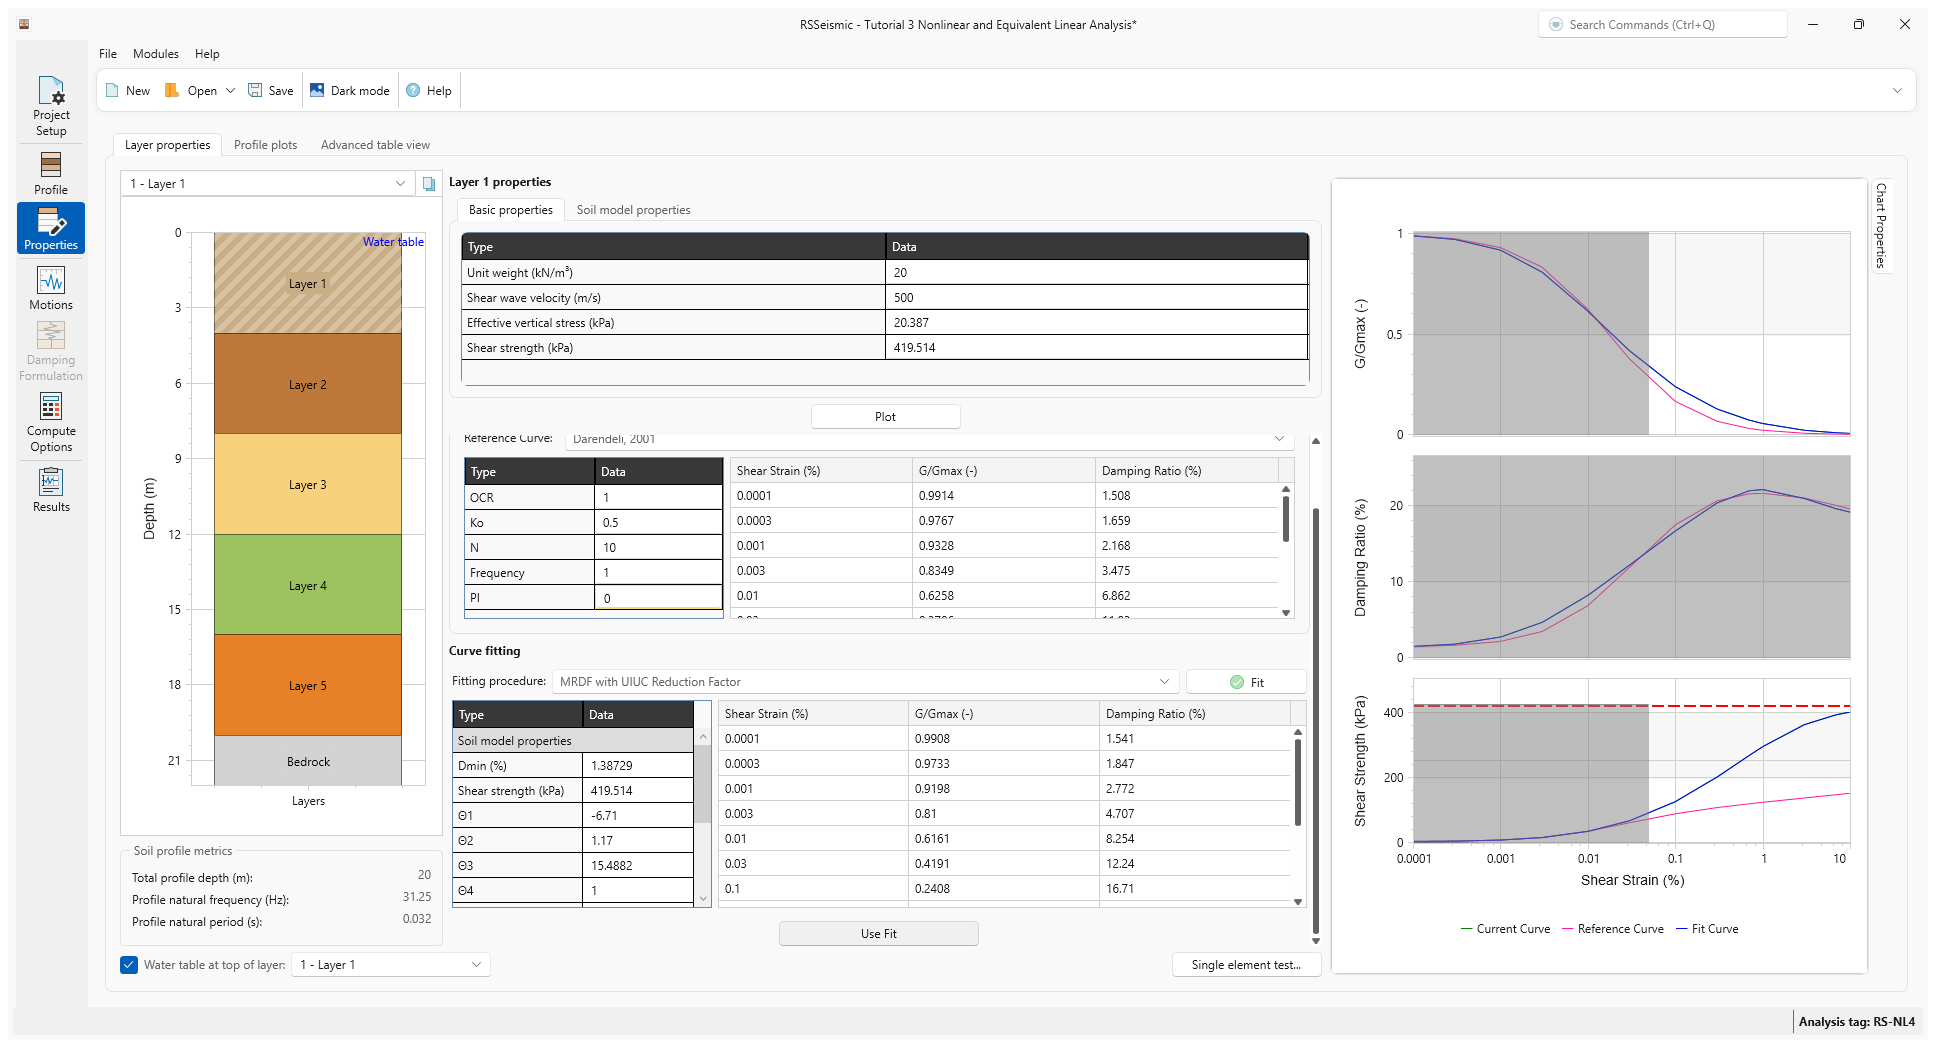
Task: Click the Fit button with green check
Action: (1246, 682)
